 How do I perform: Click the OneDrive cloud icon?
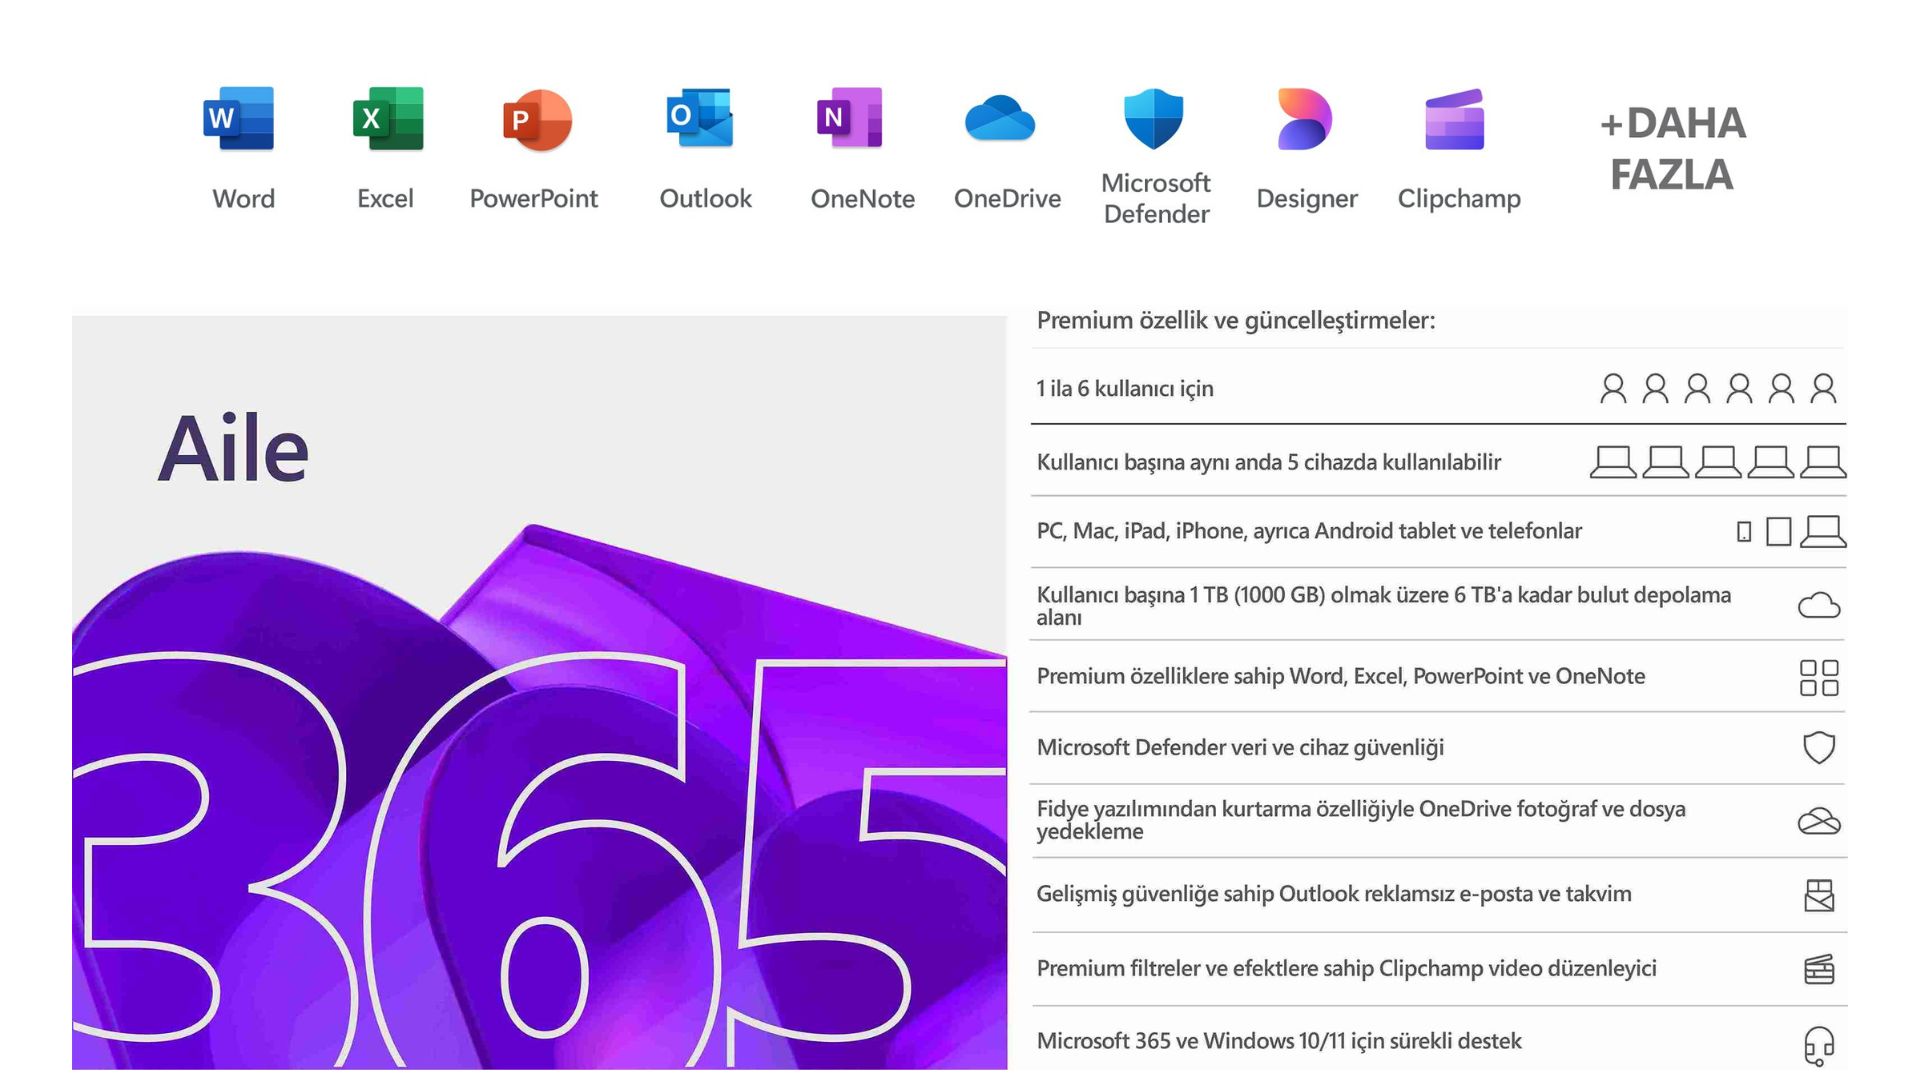pyautogui.click(x=1000, y=119)
